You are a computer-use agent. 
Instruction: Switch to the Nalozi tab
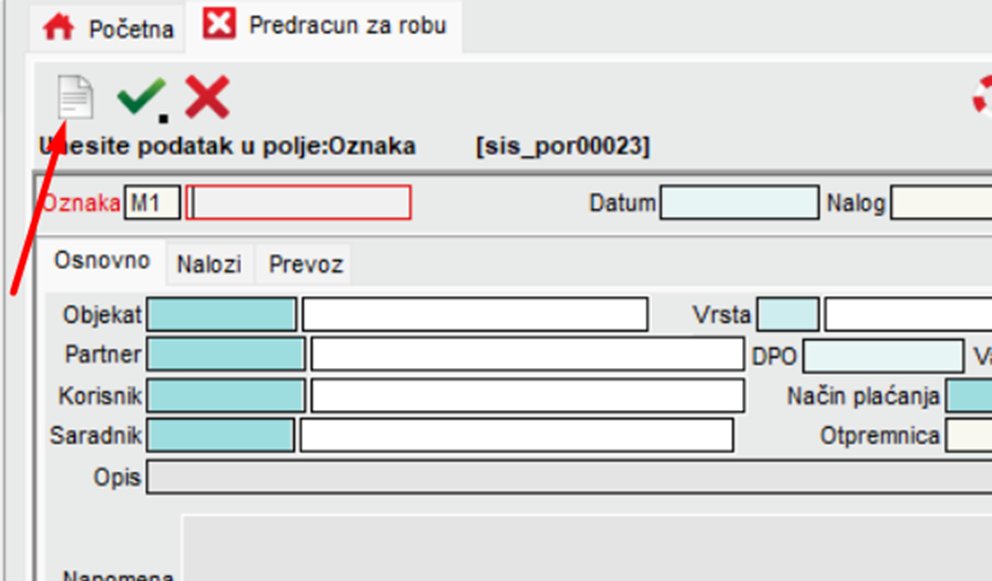209,264
